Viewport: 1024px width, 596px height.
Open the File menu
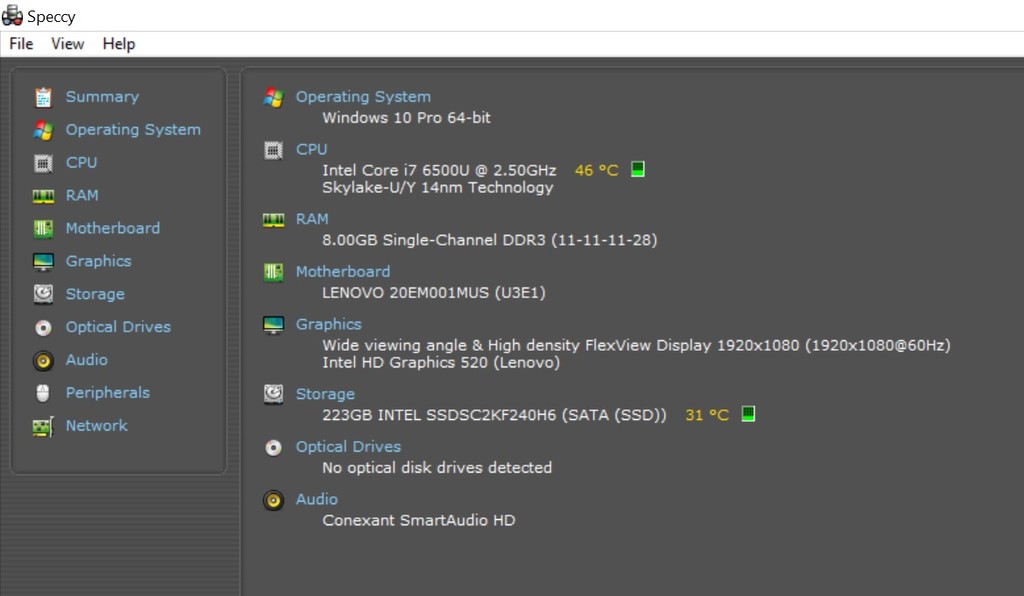click(21, 44)
